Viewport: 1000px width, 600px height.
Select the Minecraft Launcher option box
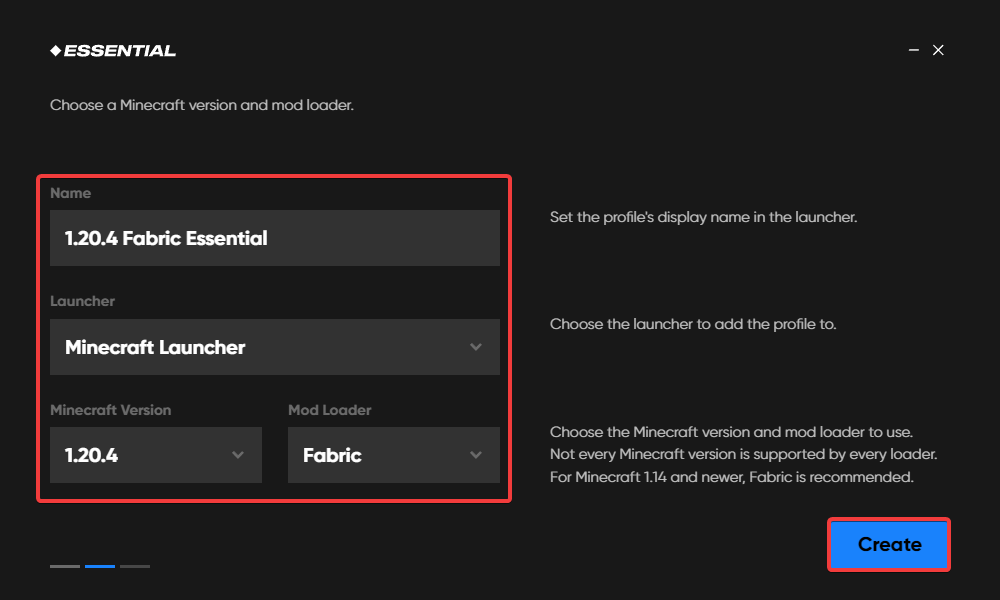click(275, 347)
